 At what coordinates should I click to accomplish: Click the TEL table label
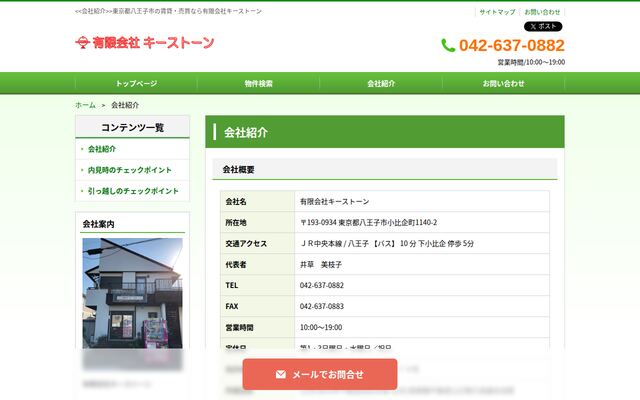coord(231,285)
